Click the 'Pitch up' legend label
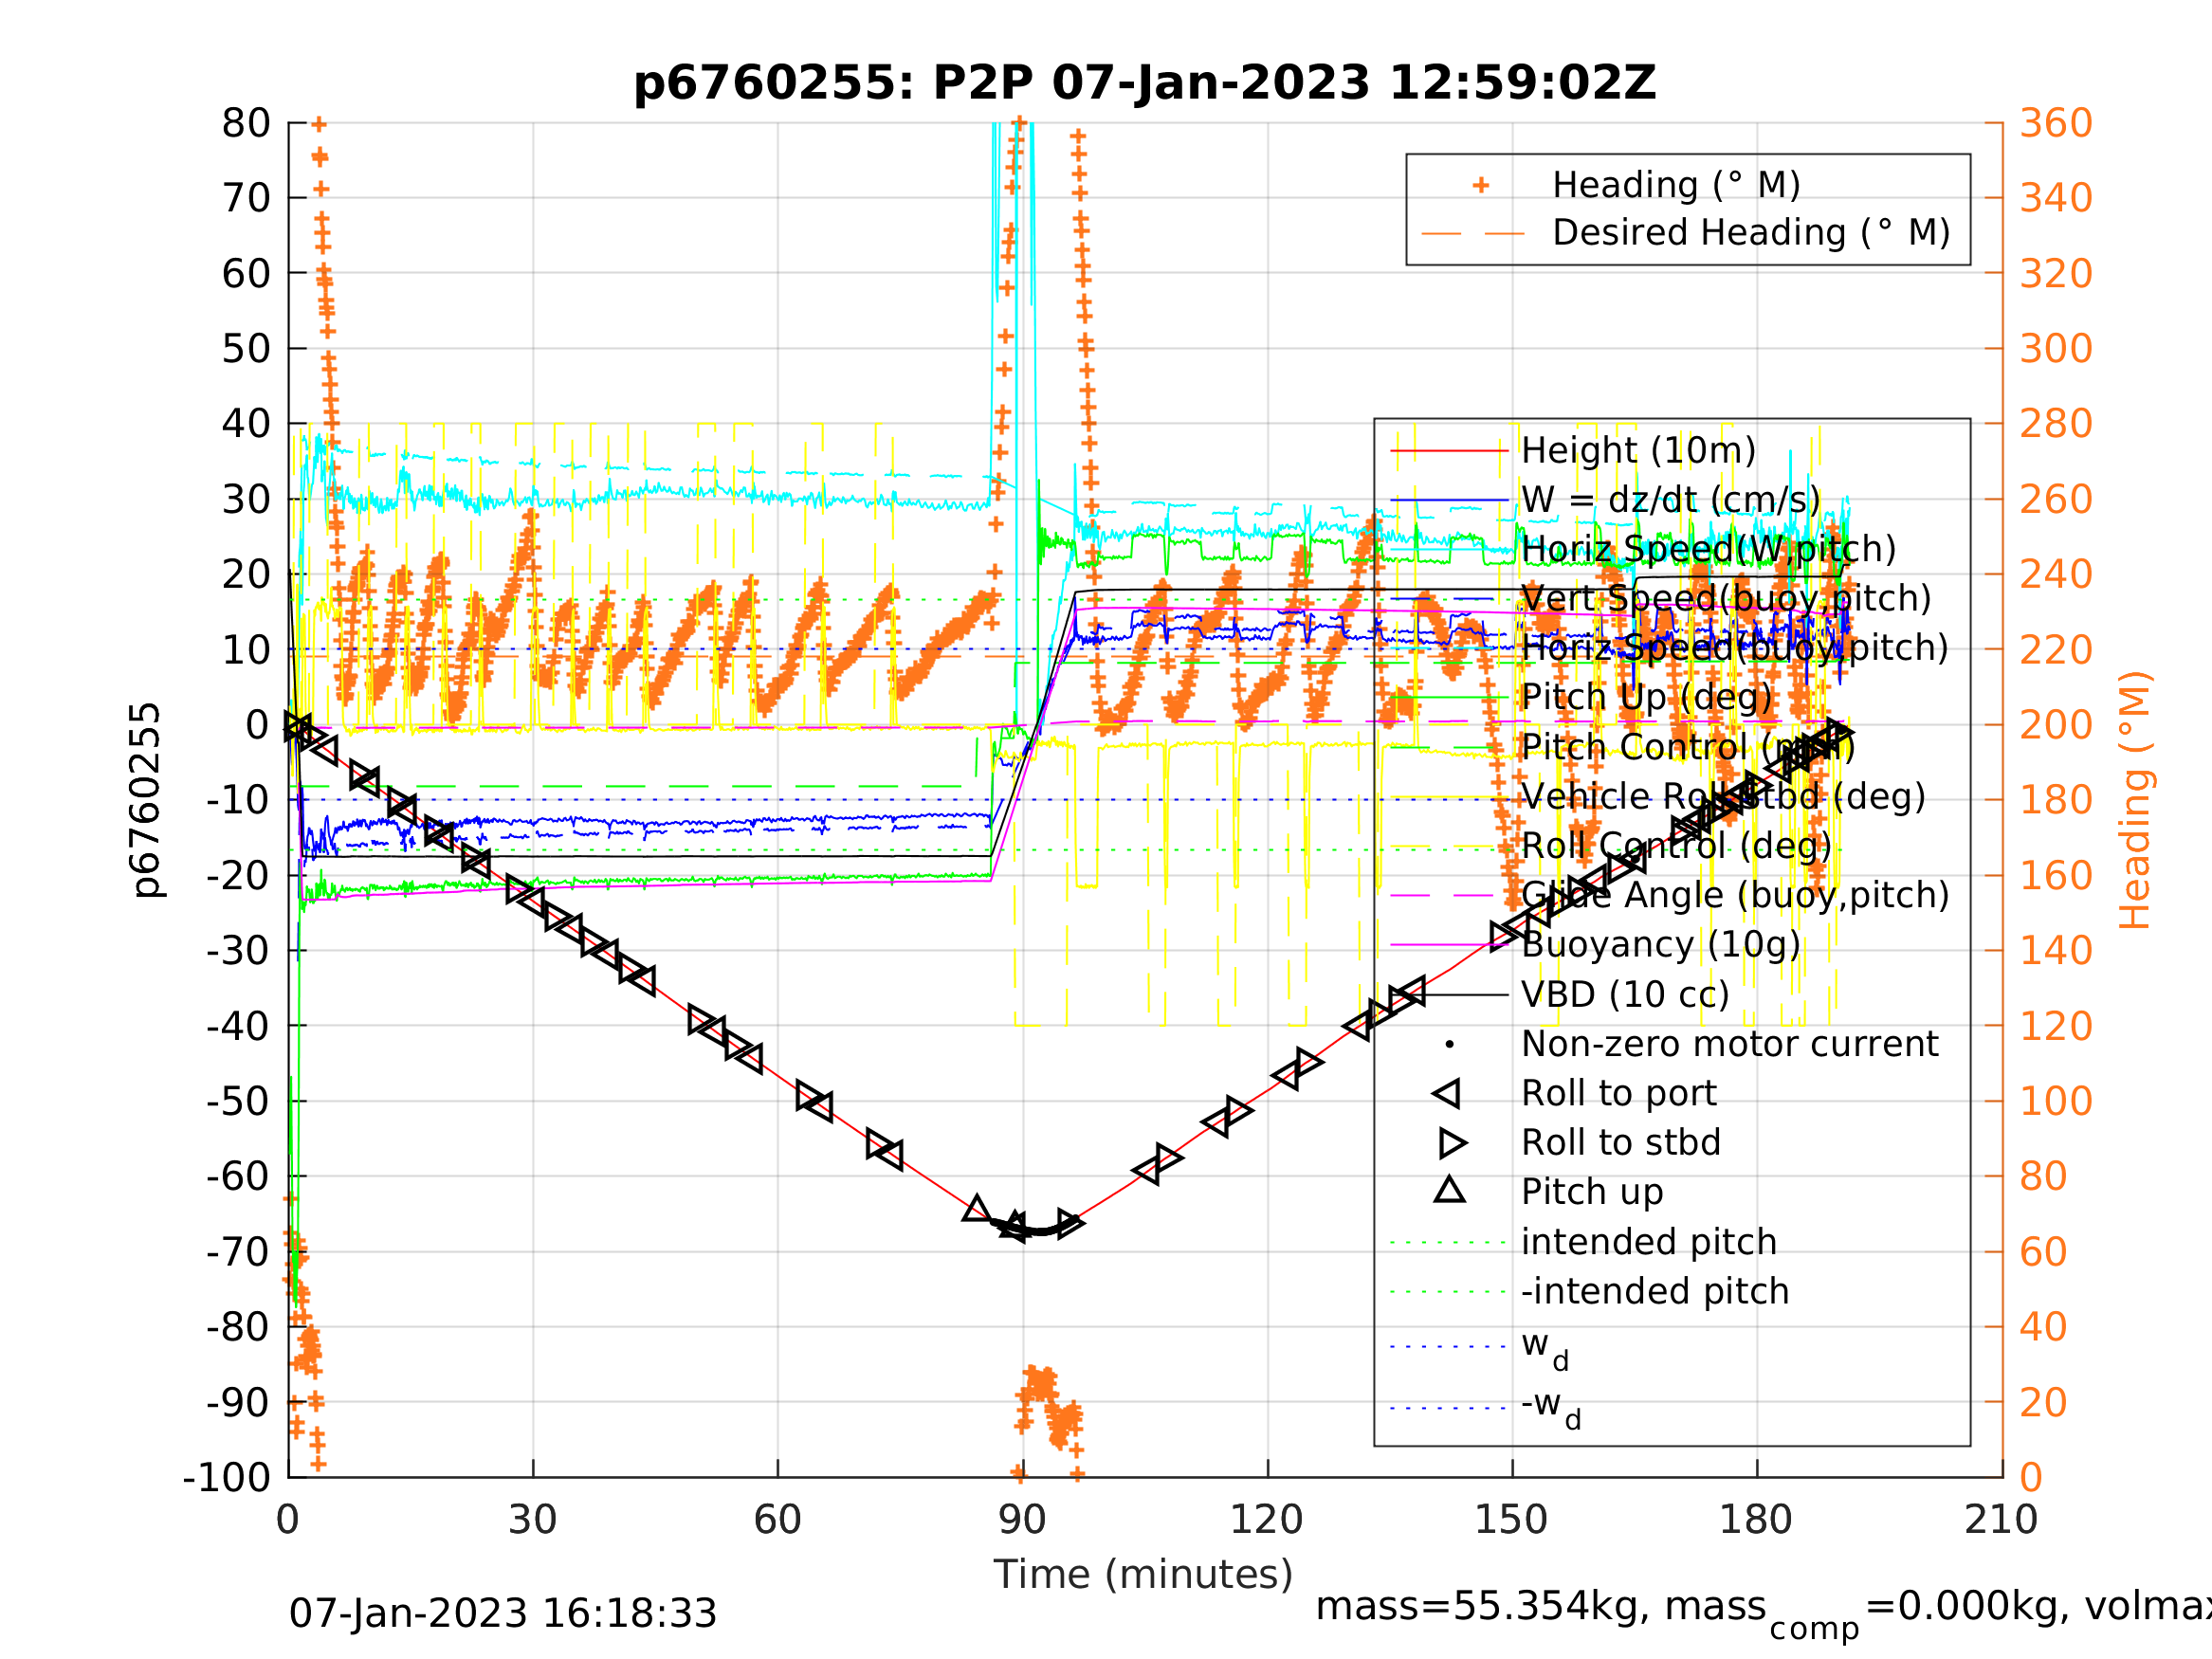2212x1659 pixels. pos(1592,1192)
